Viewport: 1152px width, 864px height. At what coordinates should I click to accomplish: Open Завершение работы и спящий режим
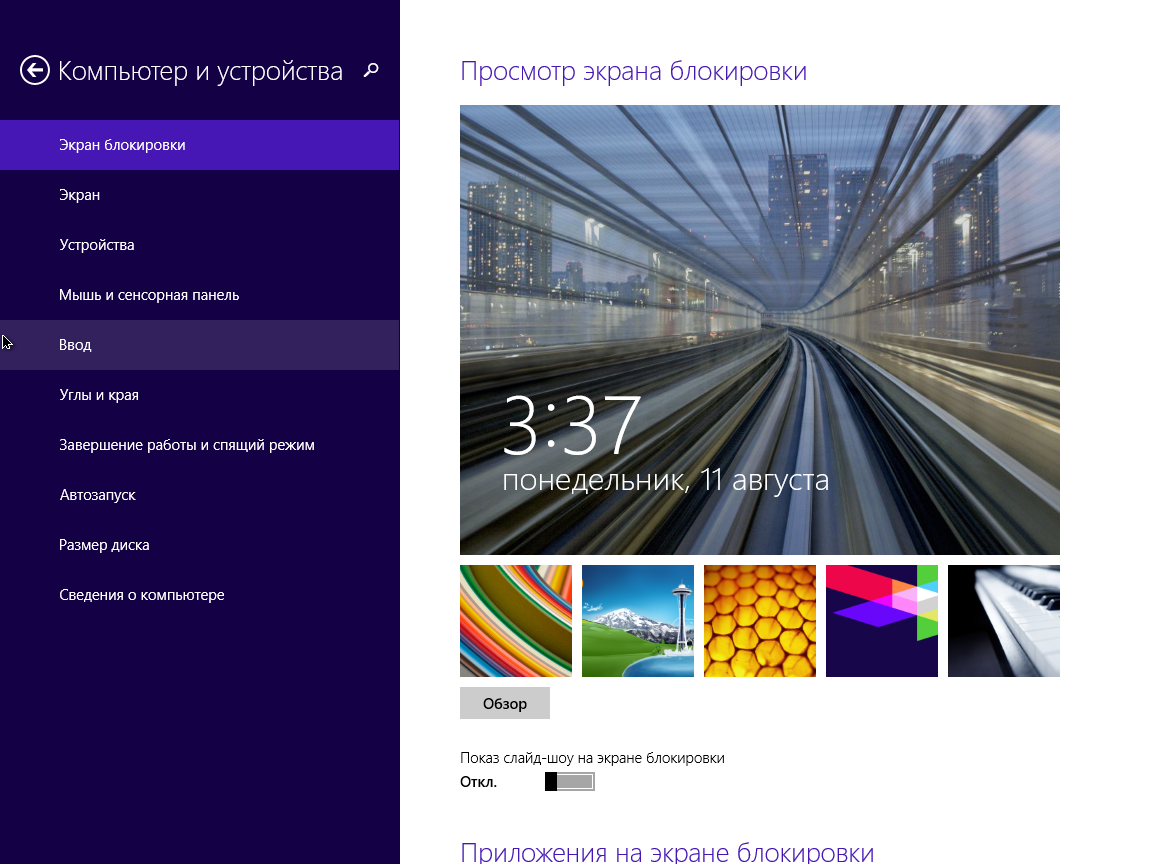pyautogui.click(x=200, y=444)
